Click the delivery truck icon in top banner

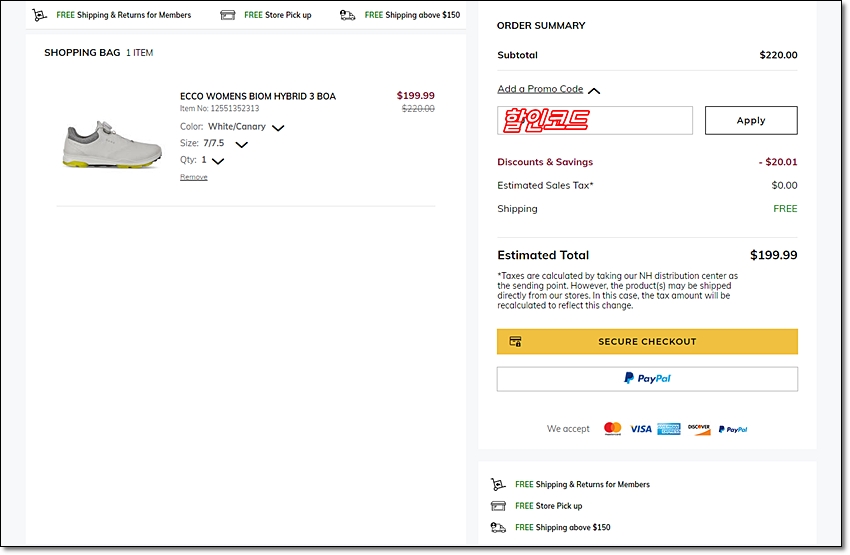point(347,15)
